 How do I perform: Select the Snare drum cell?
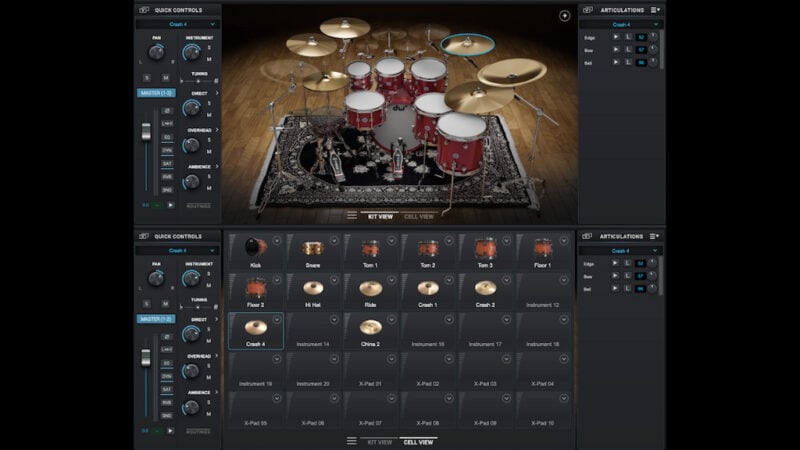(313, 252)
